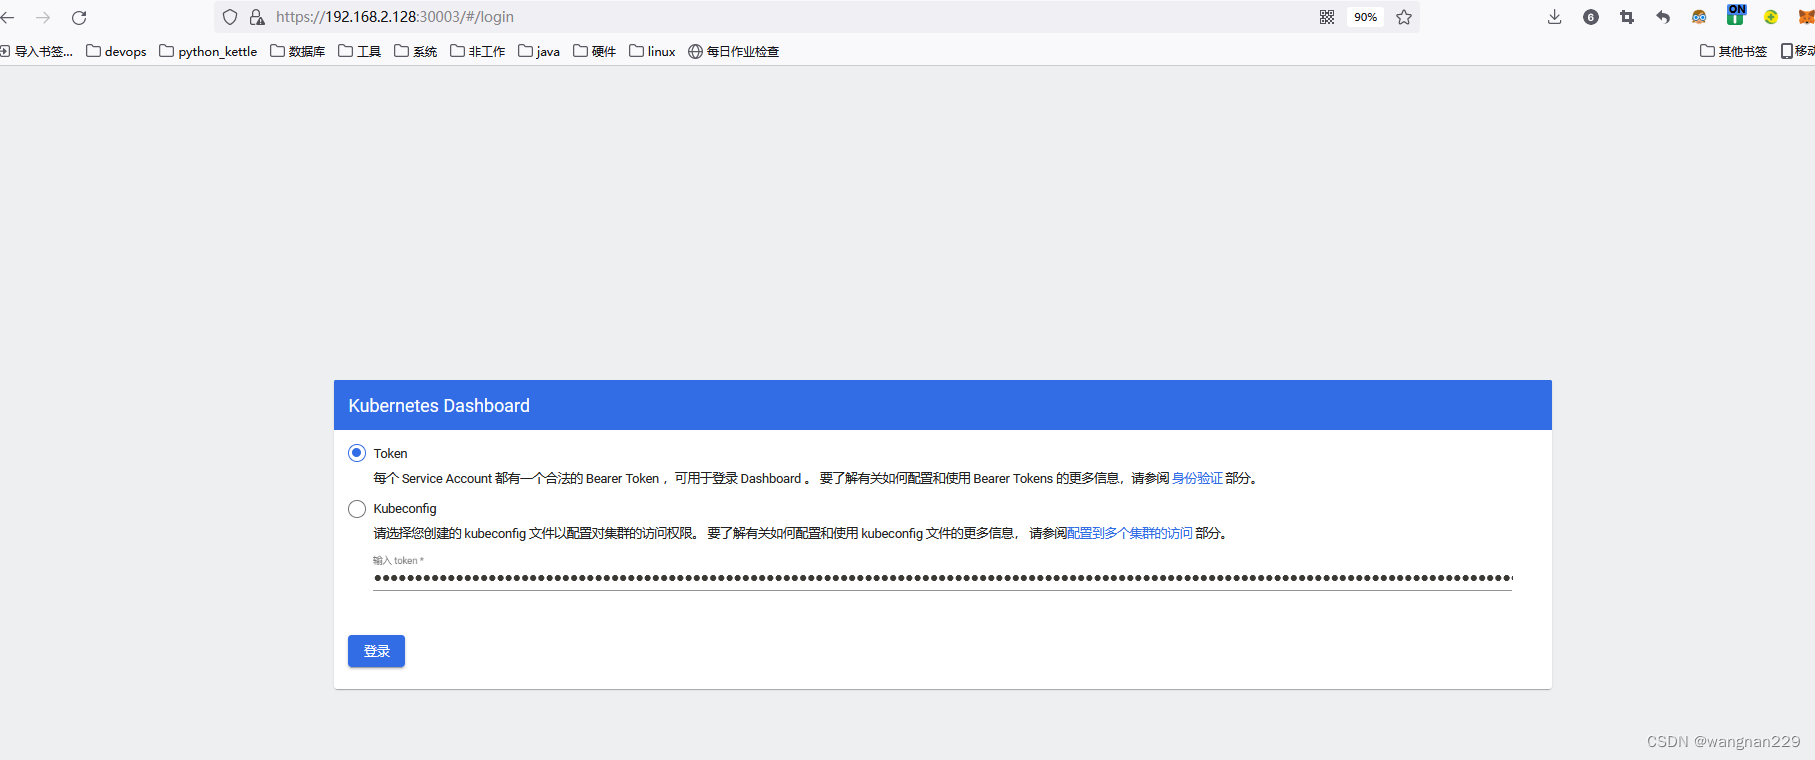Open the avatar face extension icon
This screenshot has height=760, width=1815.
1699,17
